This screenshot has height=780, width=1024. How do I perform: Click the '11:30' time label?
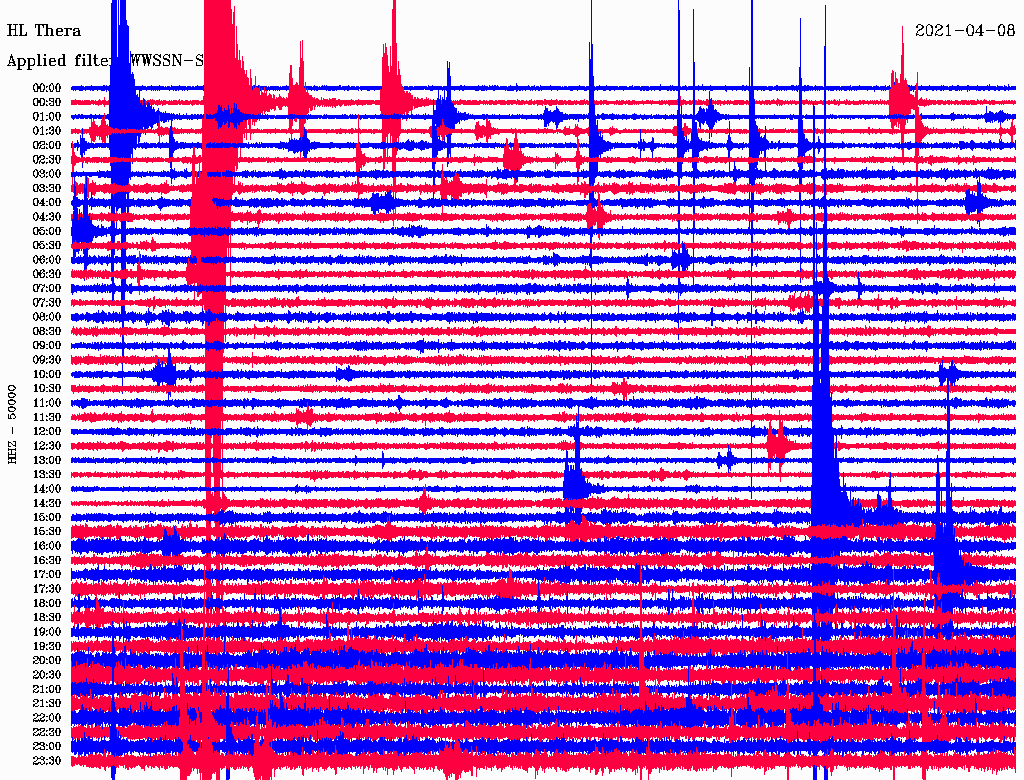tap(47, 417)
